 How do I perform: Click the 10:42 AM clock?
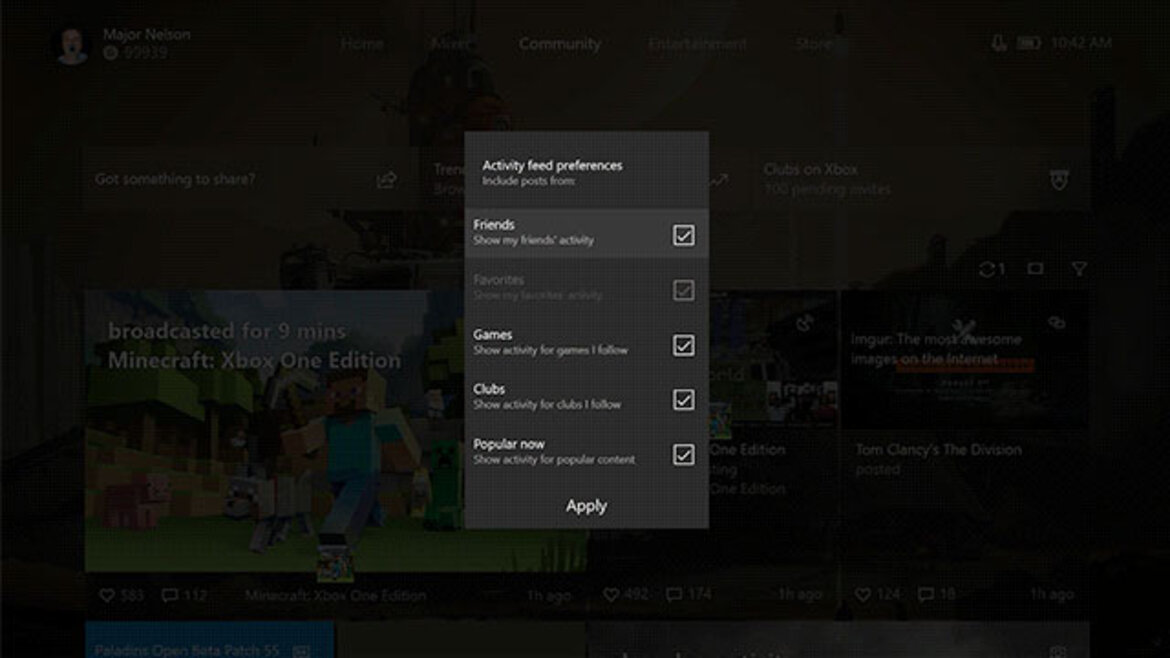1081,43
